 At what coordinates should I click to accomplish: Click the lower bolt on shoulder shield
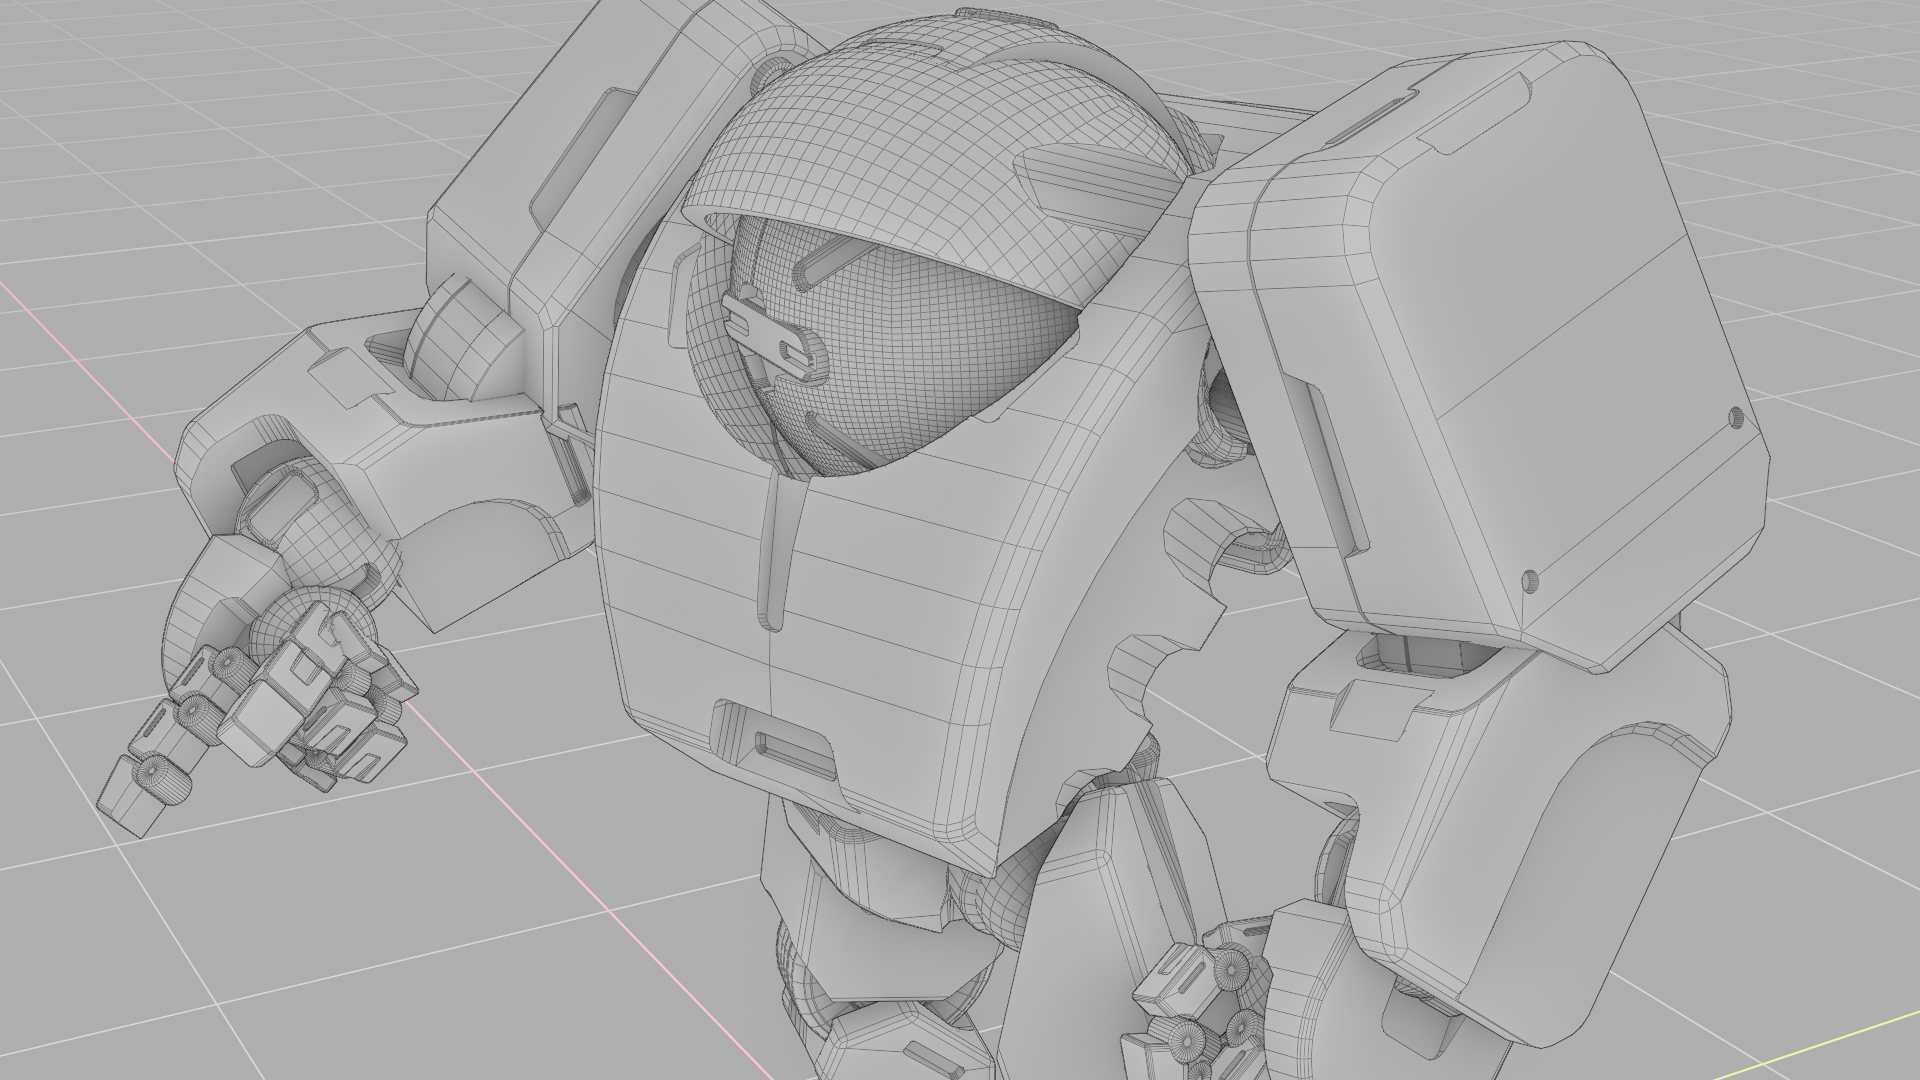pyautogui.click(x=1529, y=581)
